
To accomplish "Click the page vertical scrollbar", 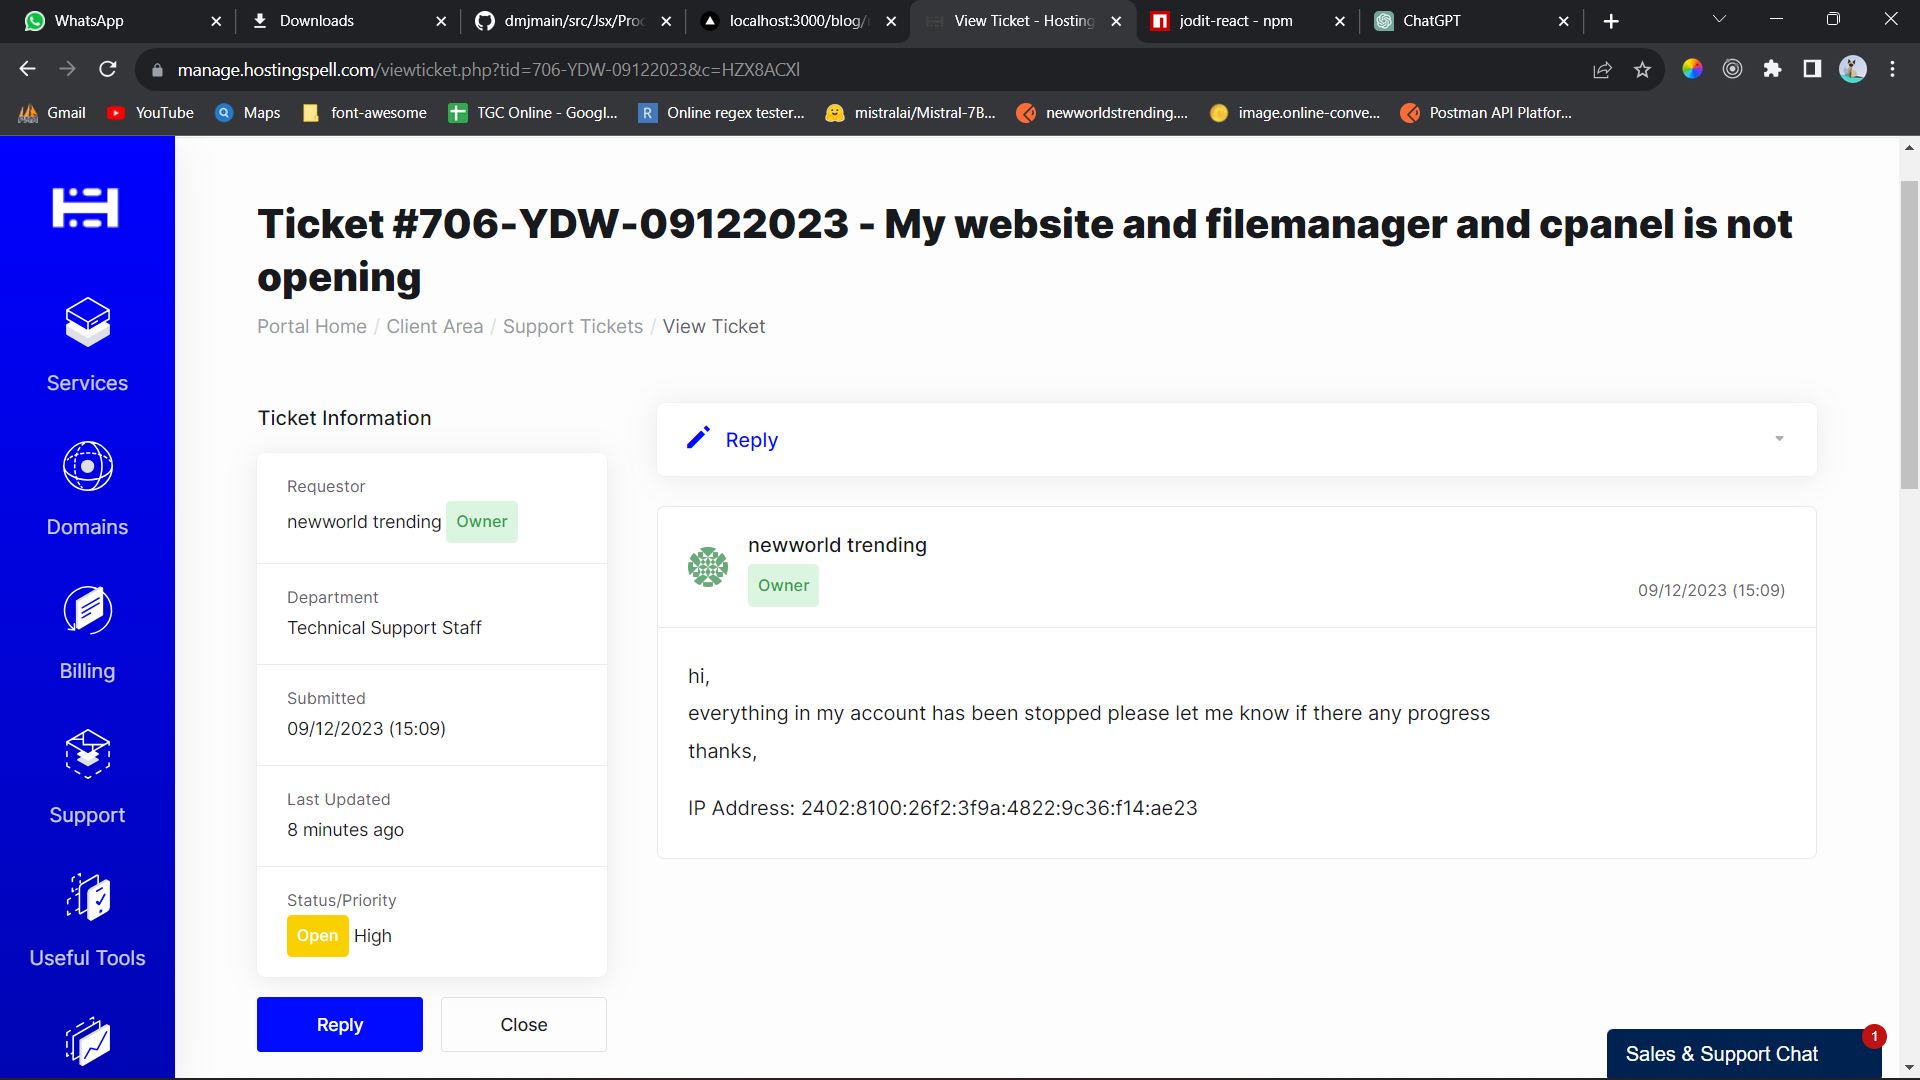I will [x=1909, y=335].
